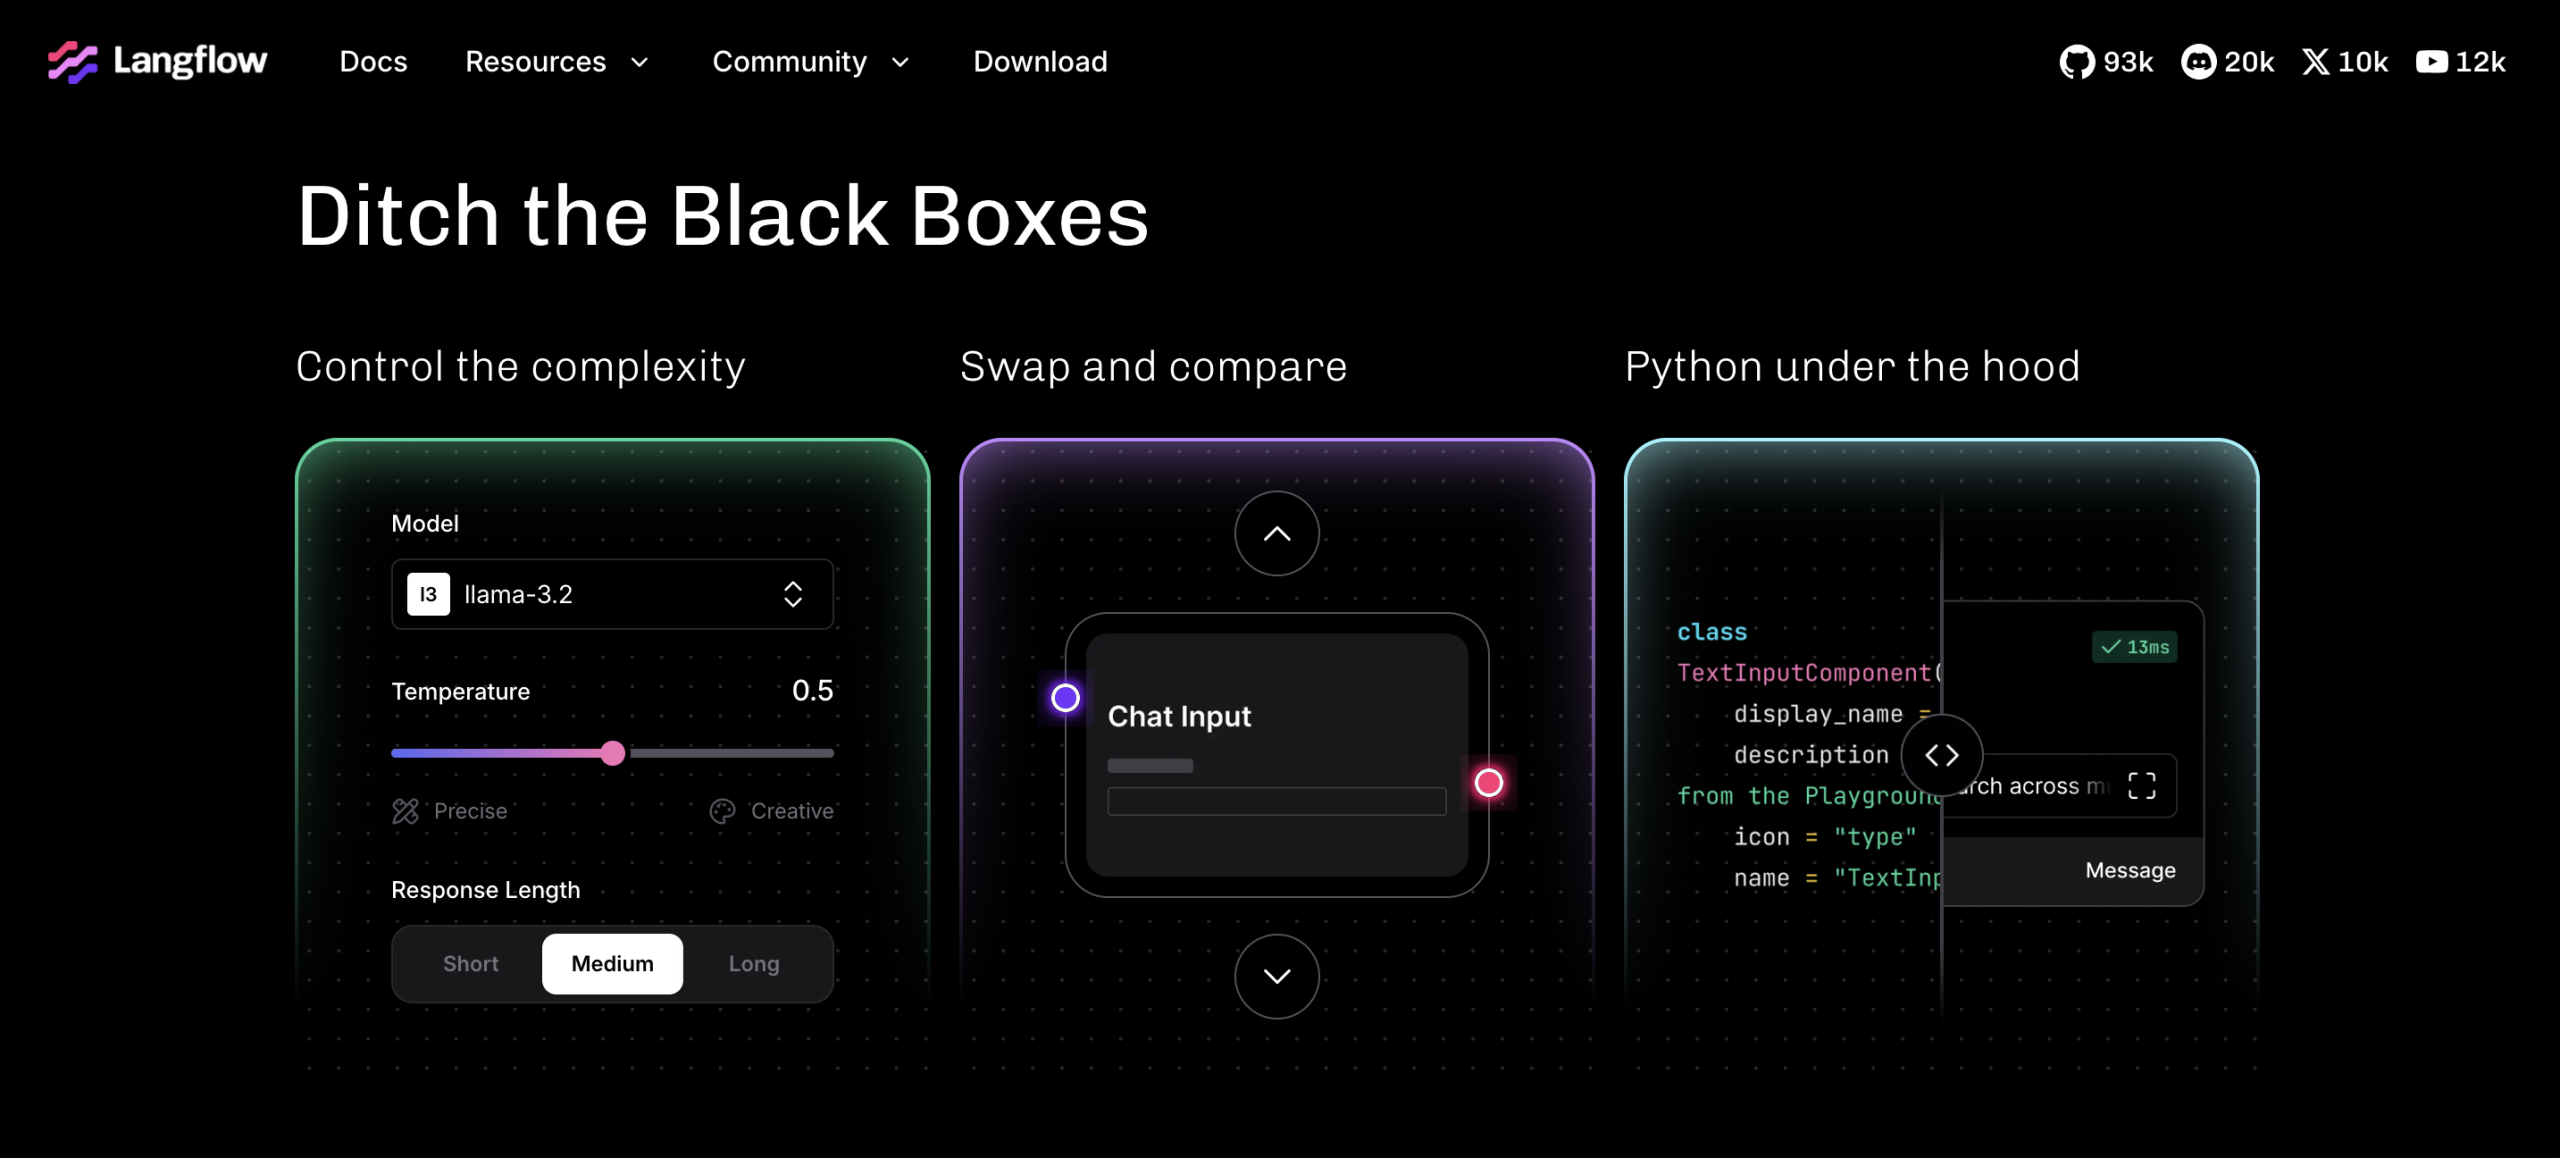Screen dimensions: 2560x1158
Task: Open the Docs nav item
Action: tap(373, 62)
